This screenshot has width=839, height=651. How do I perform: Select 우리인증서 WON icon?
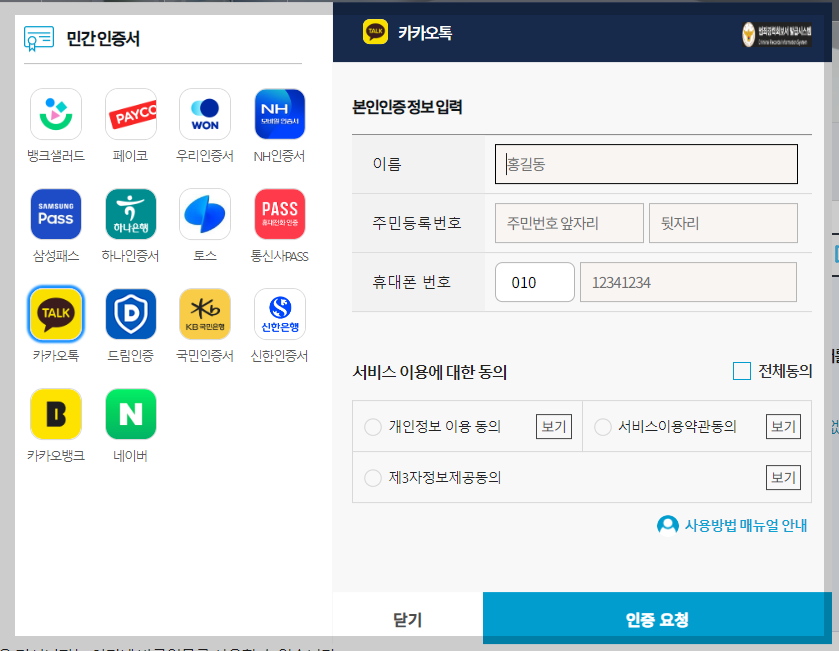coord(205,114)
